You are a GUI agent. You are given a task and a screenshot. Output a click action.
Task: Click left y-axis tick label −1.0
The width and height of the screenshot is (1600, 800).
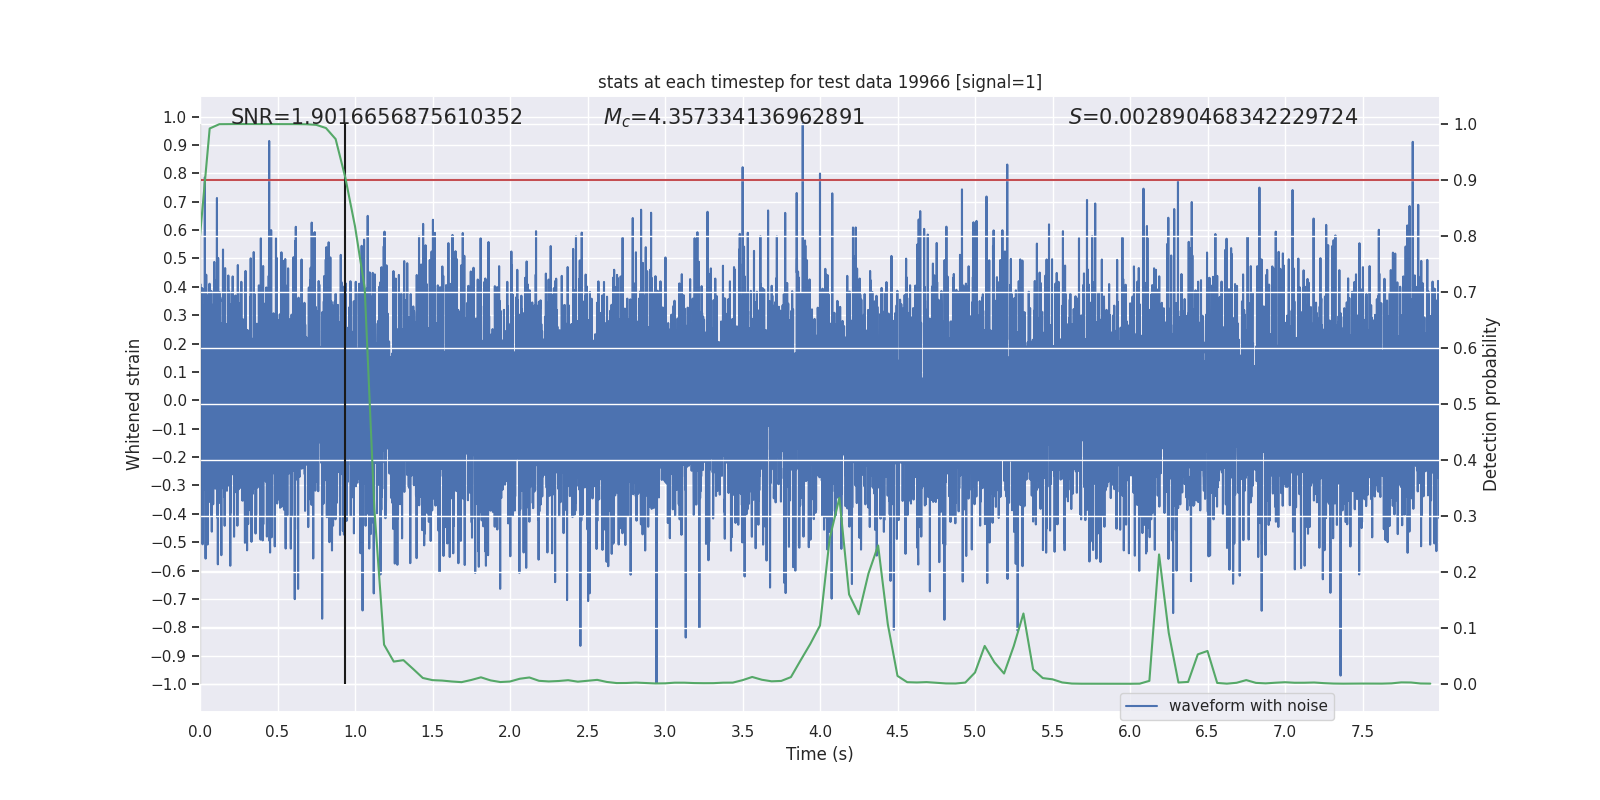pos(169,684)
